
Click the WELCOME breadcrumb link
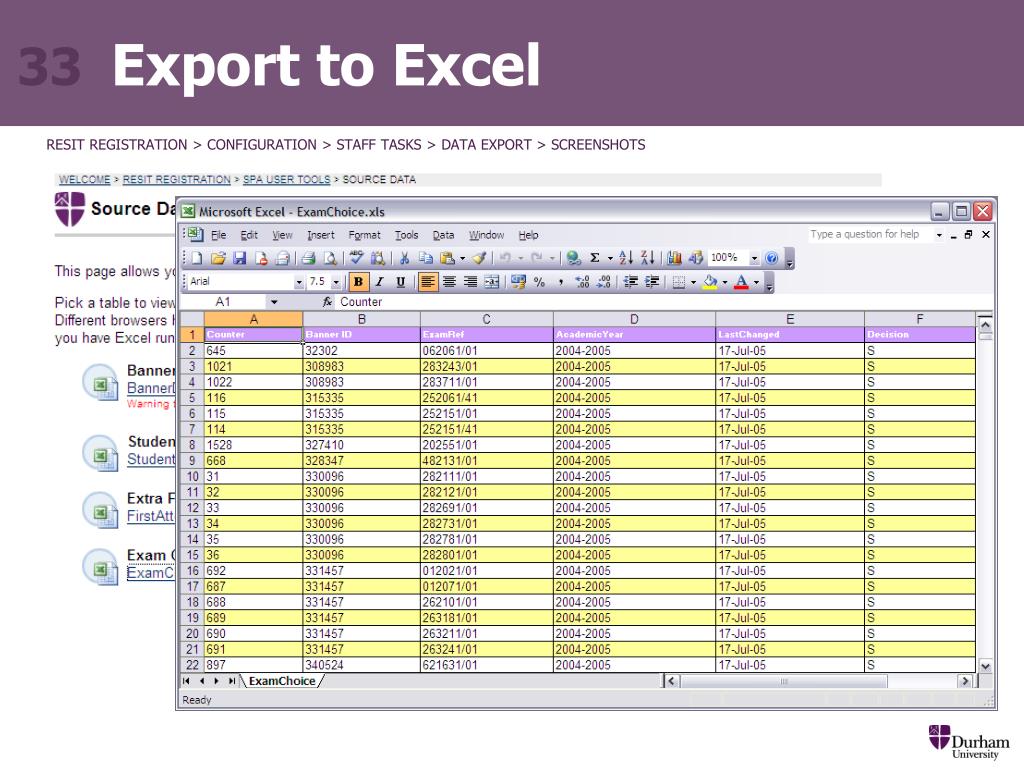coord(84,180)
